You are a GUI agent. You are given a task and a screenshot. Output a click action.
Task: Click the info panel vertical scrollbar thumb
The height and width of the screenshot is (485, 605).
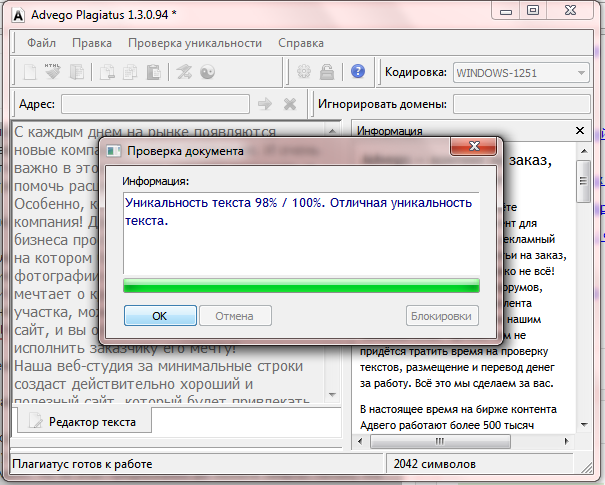[x=583, y=181]
